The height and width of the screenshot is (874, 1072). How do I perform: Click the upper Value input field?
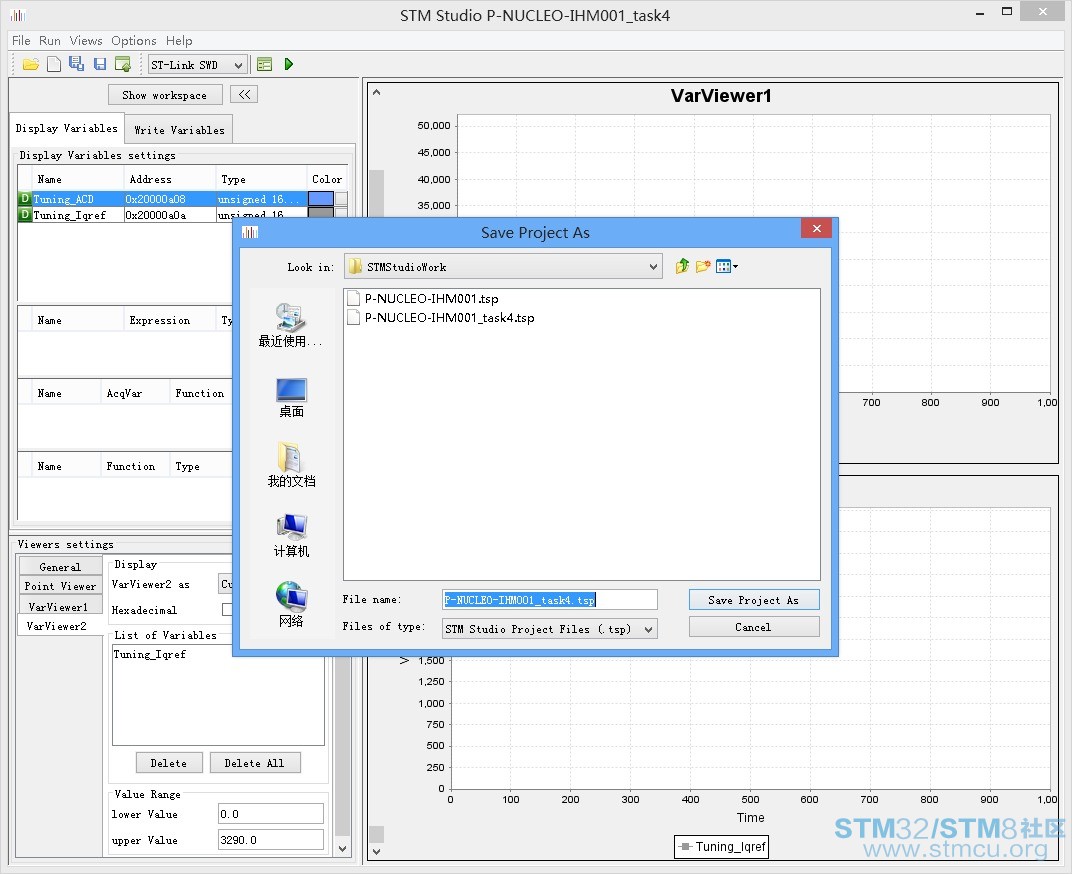[270, 840]
